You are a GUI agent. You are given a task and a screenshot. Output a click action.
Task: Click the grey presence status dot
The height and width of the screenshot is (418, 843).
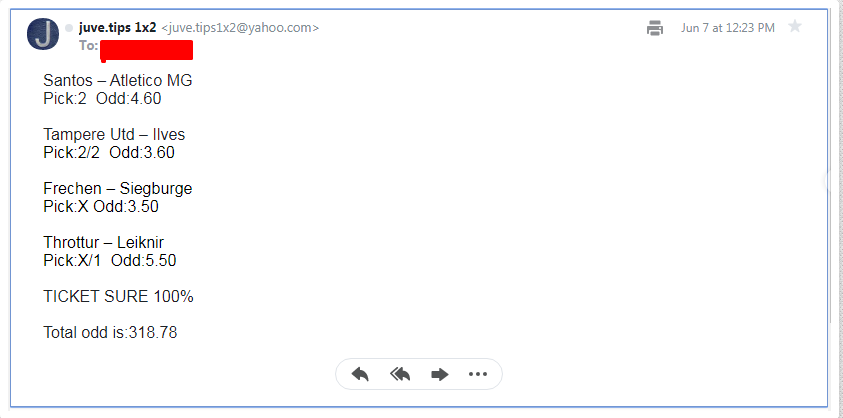(69, 28)
